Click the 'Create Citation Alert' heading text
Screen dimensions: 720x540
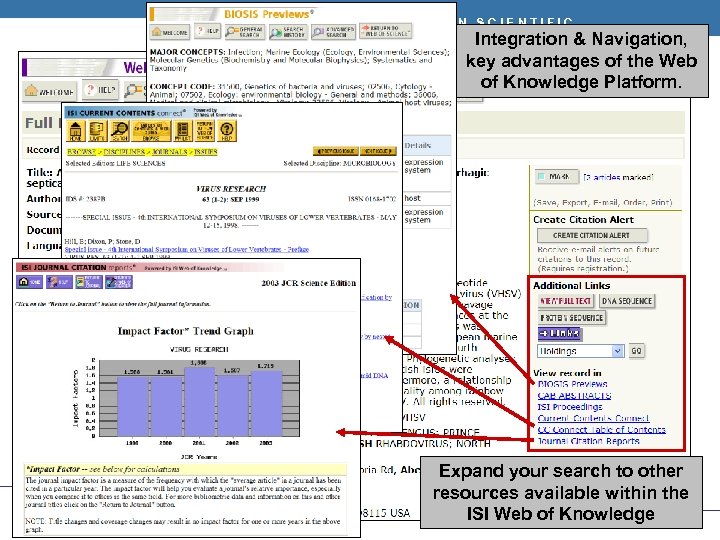(x=583, y=219)
